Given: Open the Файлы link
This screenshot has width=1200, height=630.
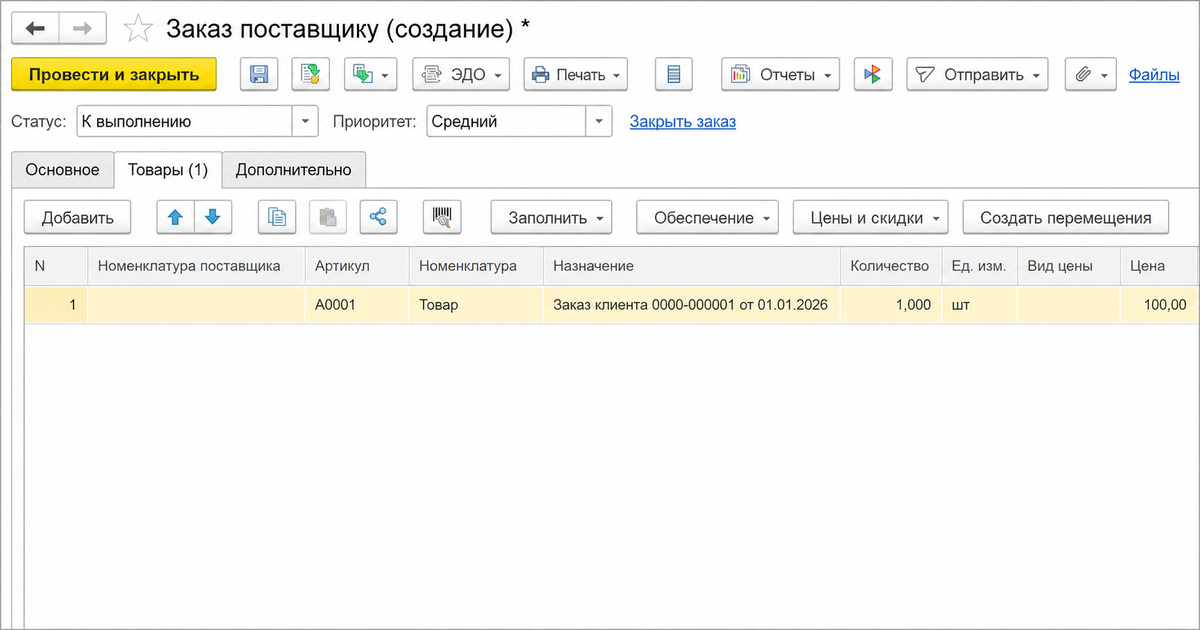Looking at the screenshot, I should 1154,74.
